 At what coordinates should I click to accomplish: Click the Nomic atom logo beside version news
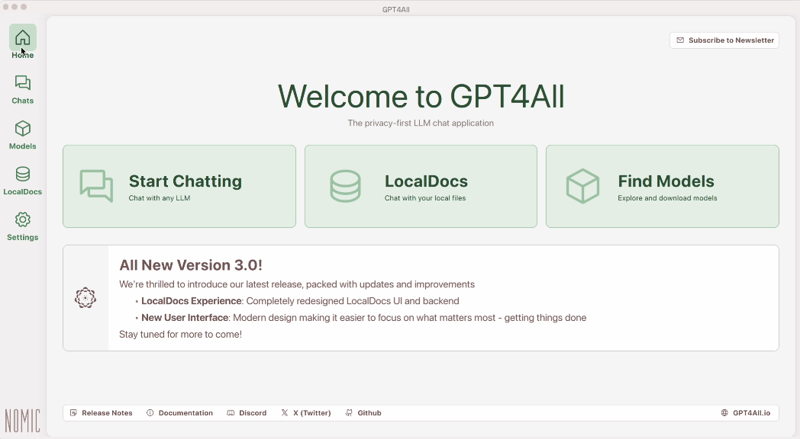point(85,298)
